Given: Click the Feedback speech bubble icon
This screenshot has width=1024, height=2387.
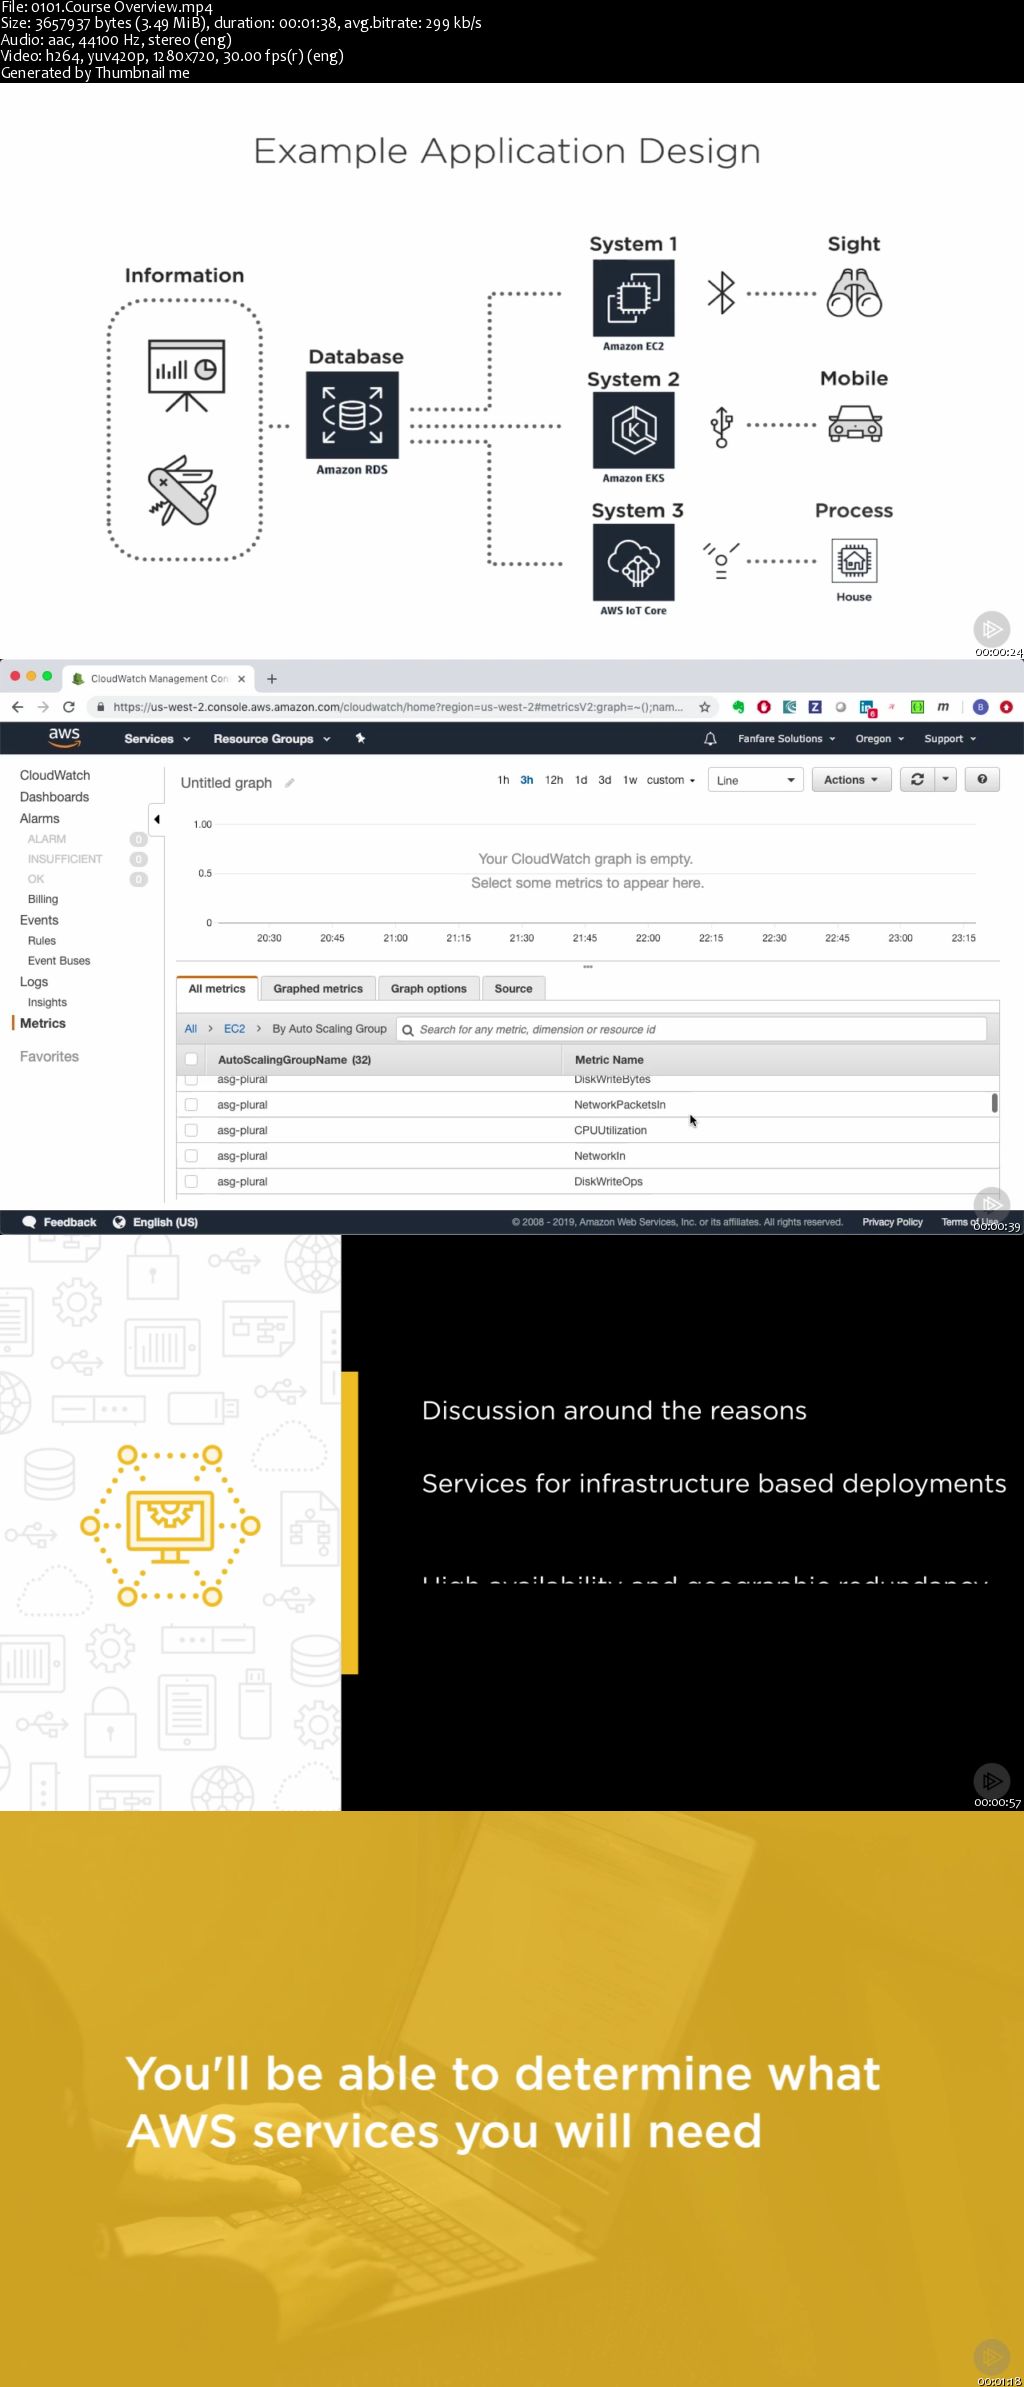Looking at the screenshot, I should (x=29, y=1222).
